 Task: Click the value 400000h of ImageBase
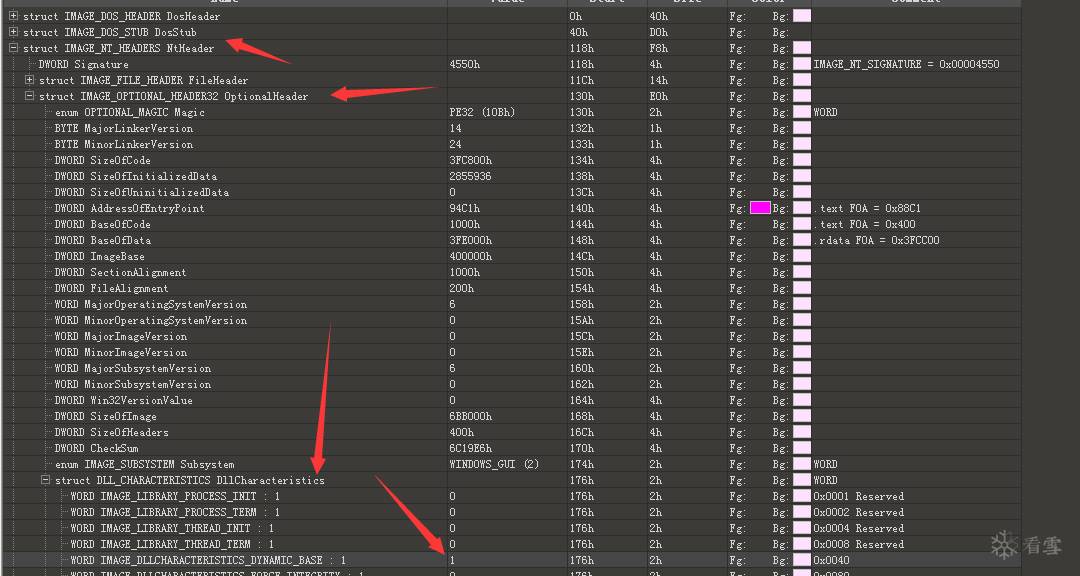(x=470, y=256)
